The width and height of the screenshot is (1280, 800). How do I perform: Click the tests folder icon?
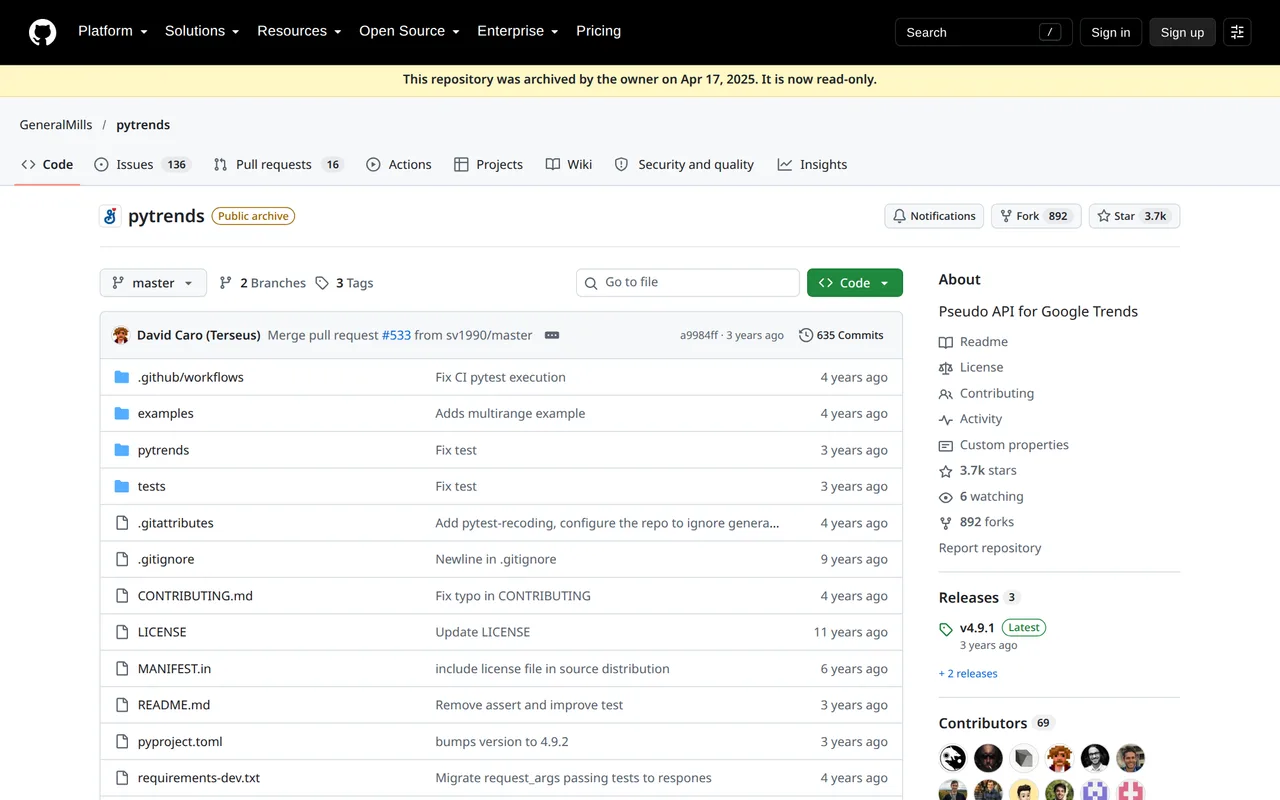122,486
